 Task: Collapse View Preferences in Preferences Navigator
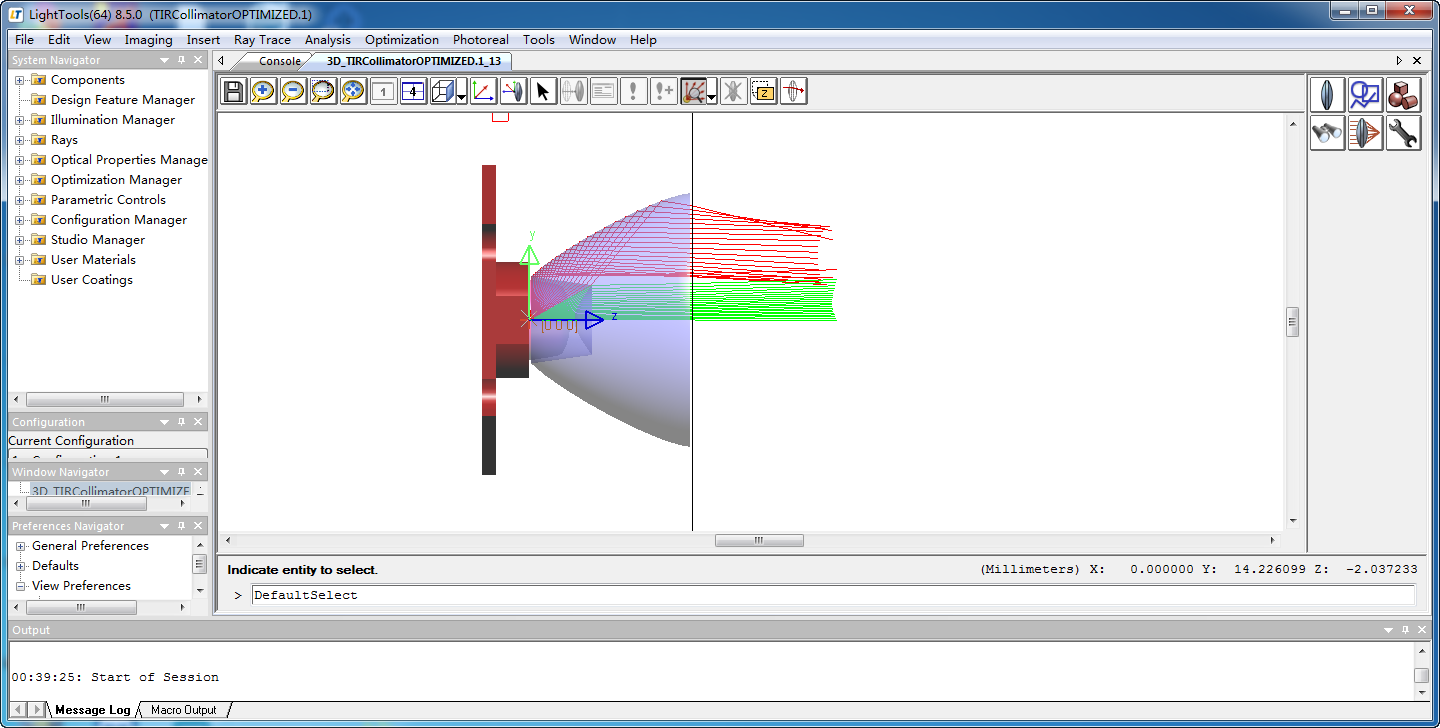point(20,586)
